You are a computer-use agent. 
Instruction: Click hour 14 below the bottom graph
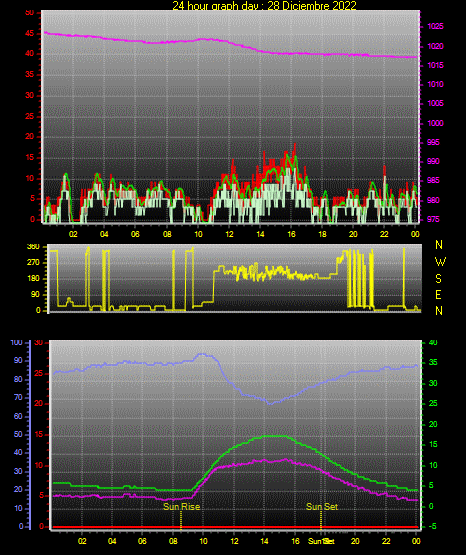[264, 541]
